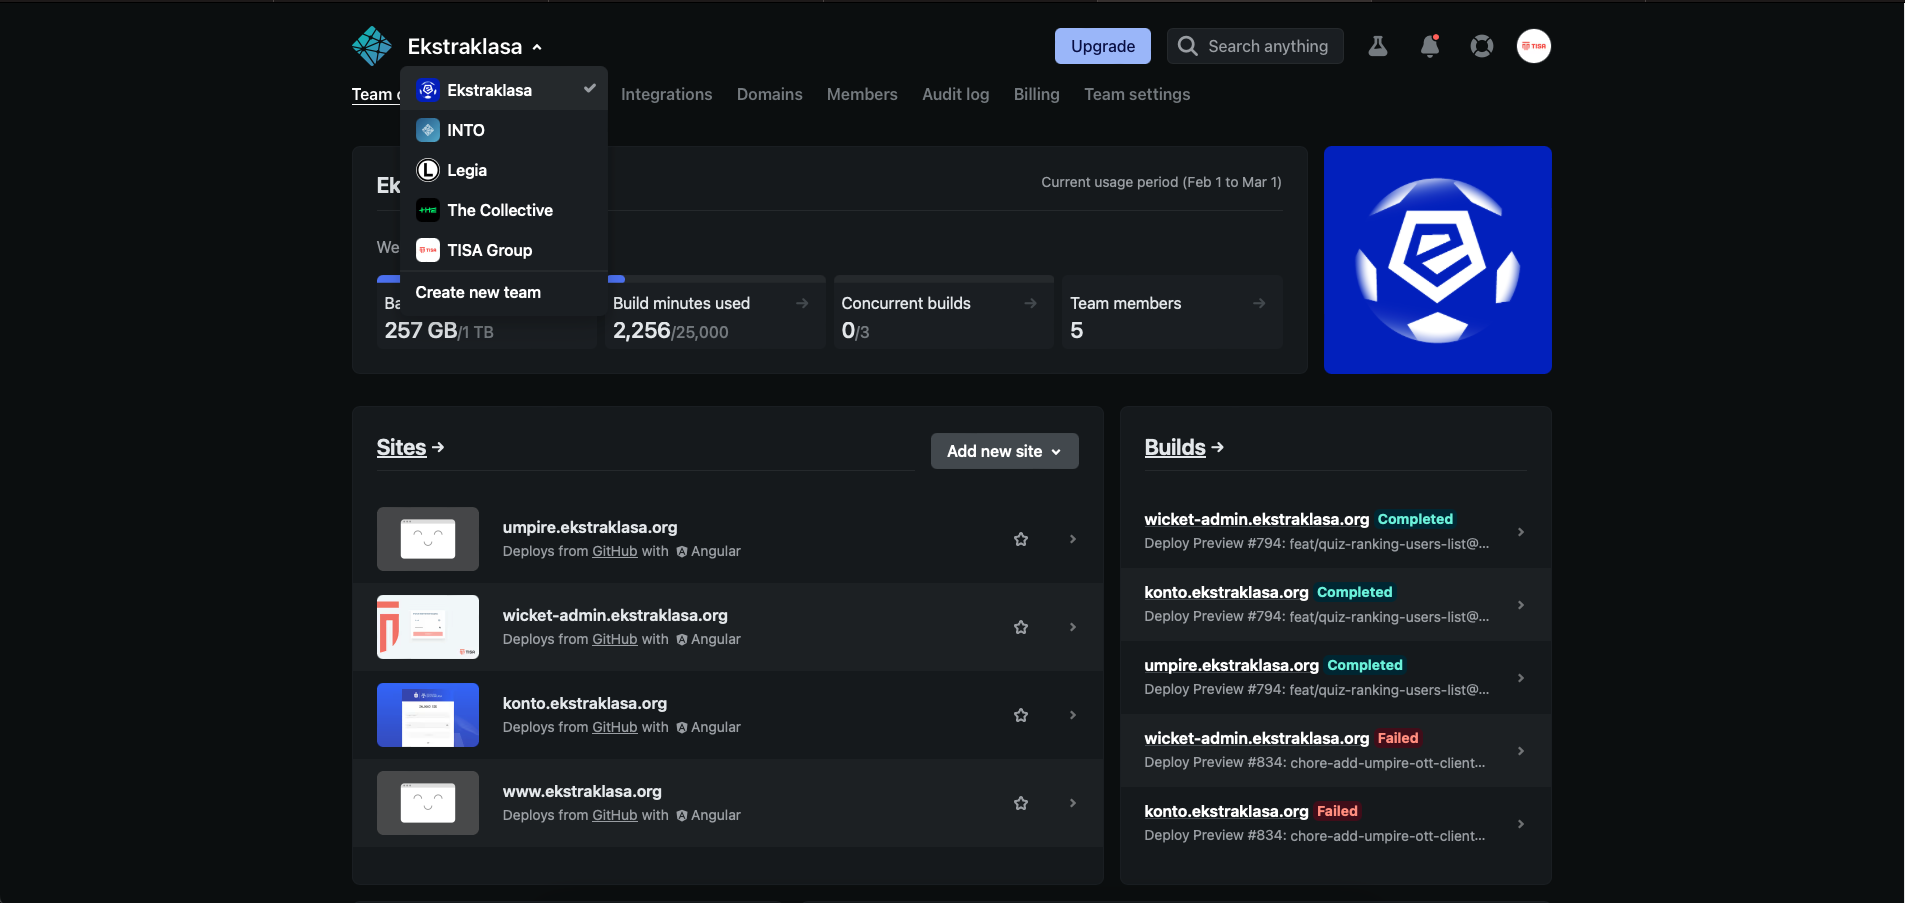The height and width of the screenshot is (903, 1905).
Task: Open the Domains tab
Action: pyautogui.click(x=769, y=94)
